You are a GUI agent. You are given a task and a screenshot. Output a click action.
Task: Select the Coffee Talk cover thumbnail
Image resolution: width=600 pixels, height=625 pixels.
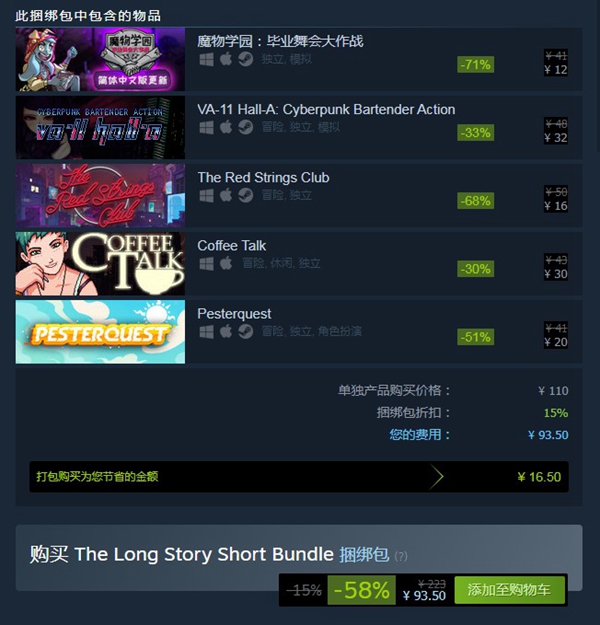coord(100,263)
